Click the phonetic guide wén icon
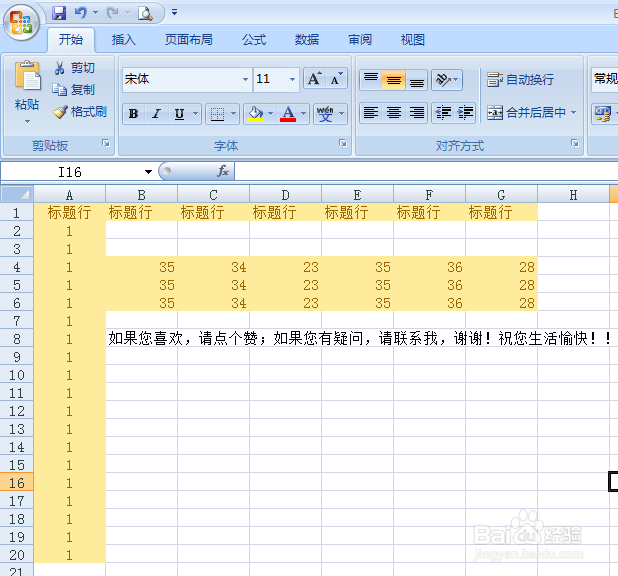The height and width of the screenshot is (576, 618). (325, 114)
